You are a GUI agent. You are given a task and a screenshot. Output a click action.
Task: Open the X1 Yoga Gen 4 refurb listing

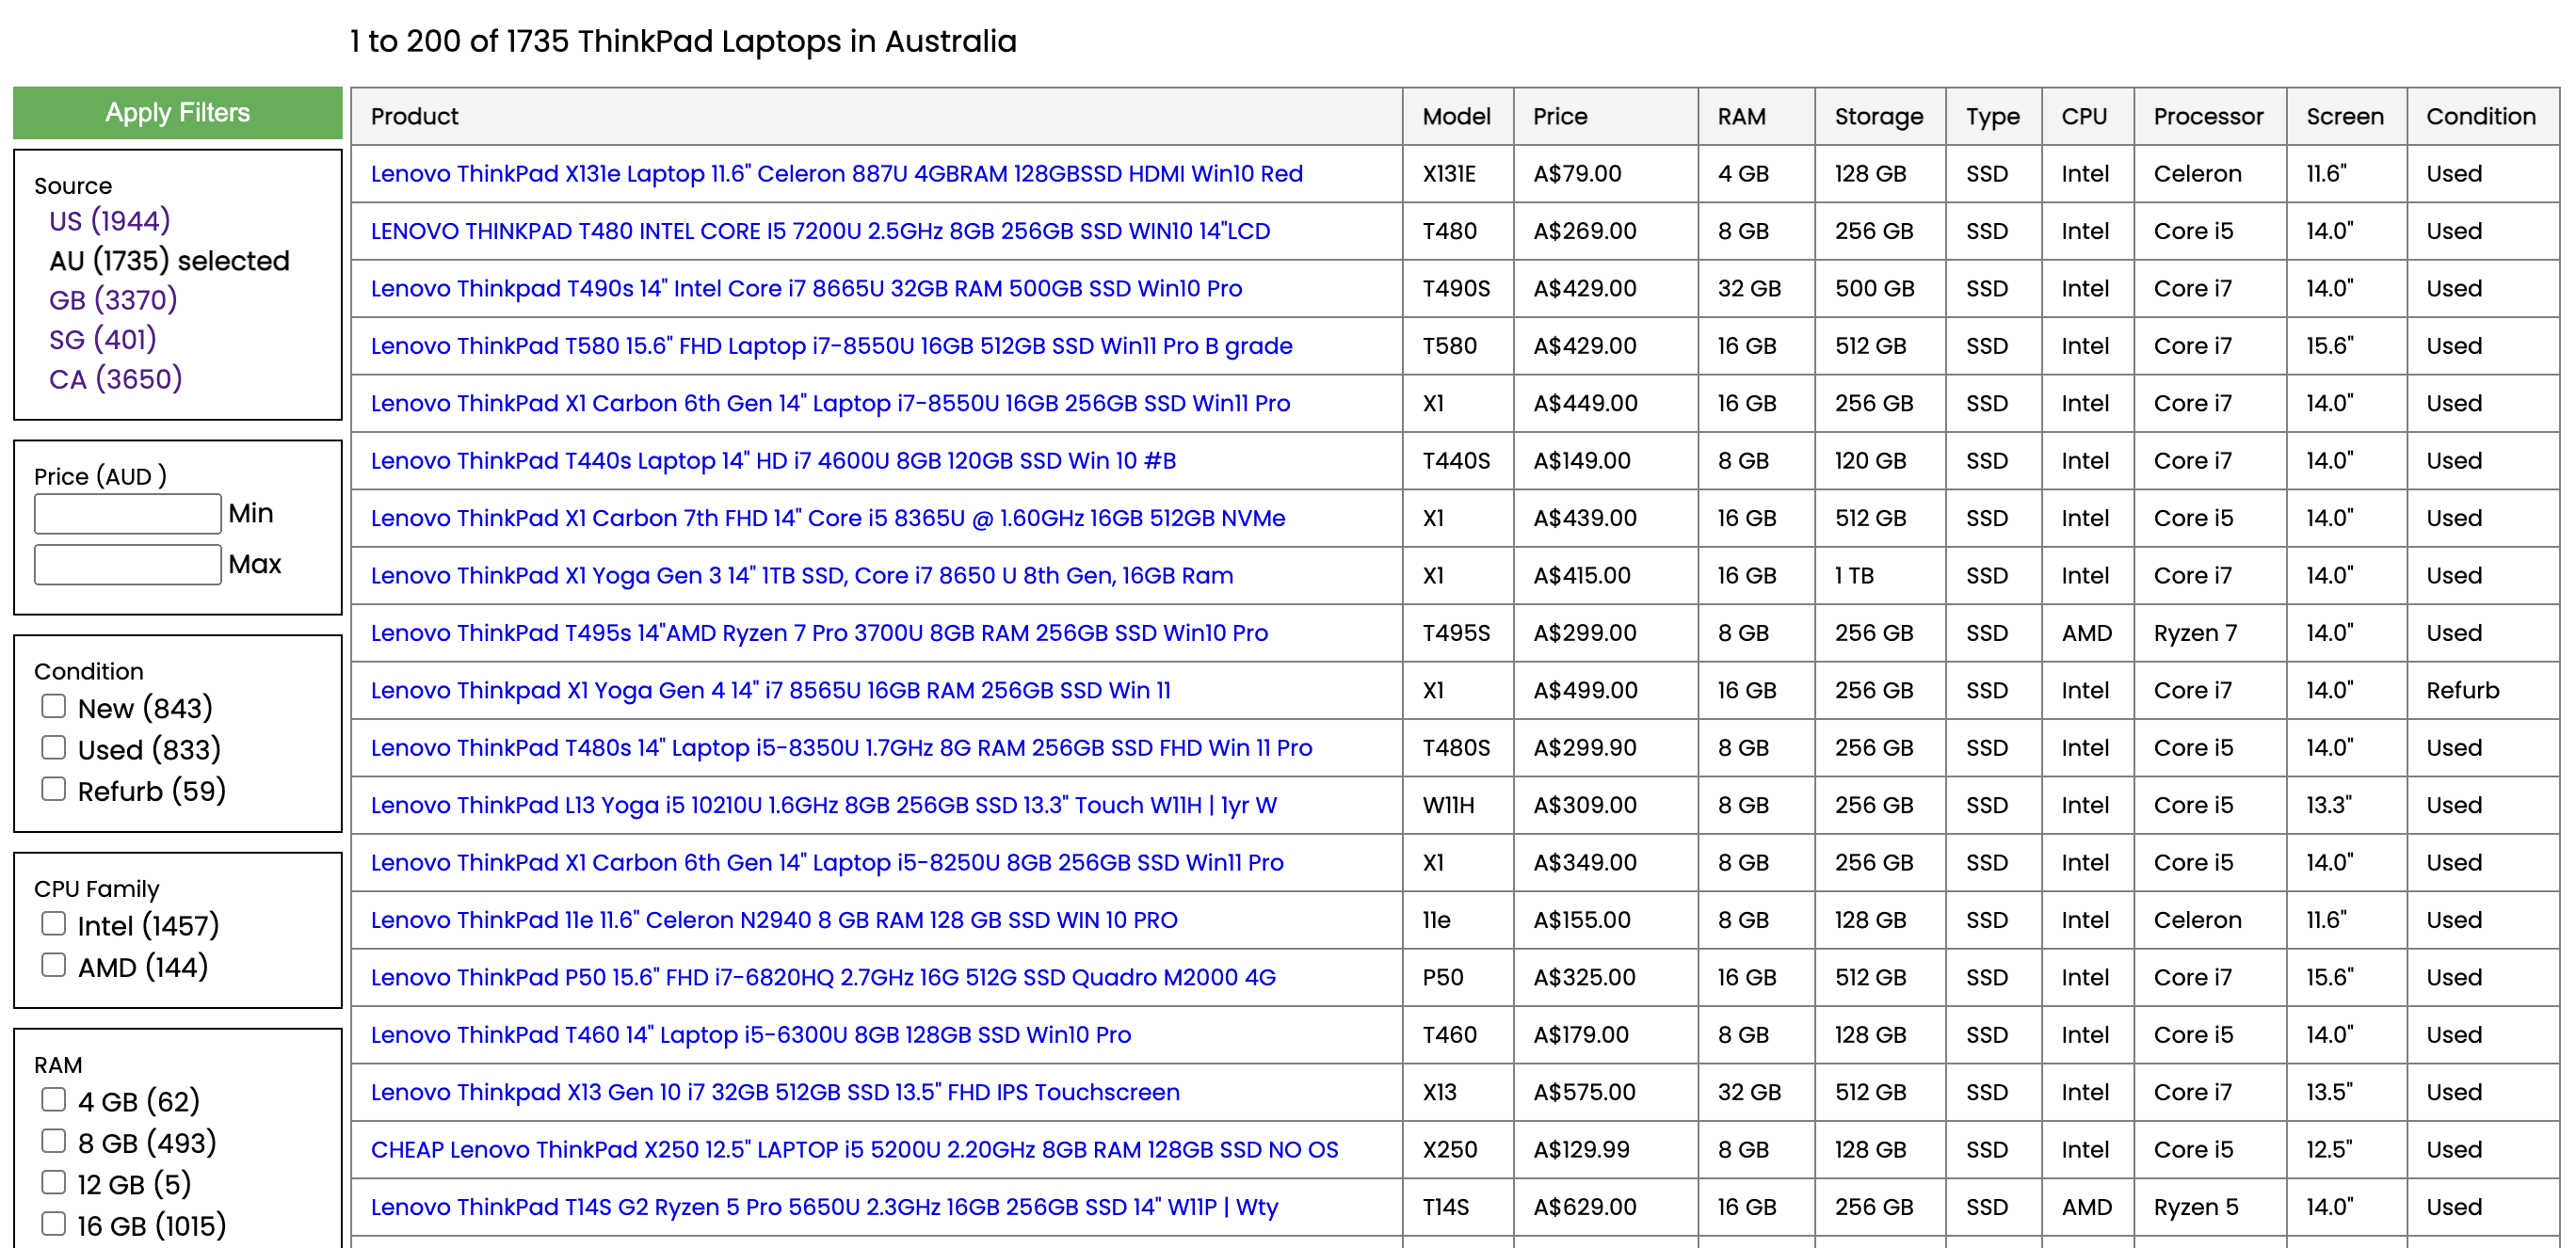click(769, 690)
